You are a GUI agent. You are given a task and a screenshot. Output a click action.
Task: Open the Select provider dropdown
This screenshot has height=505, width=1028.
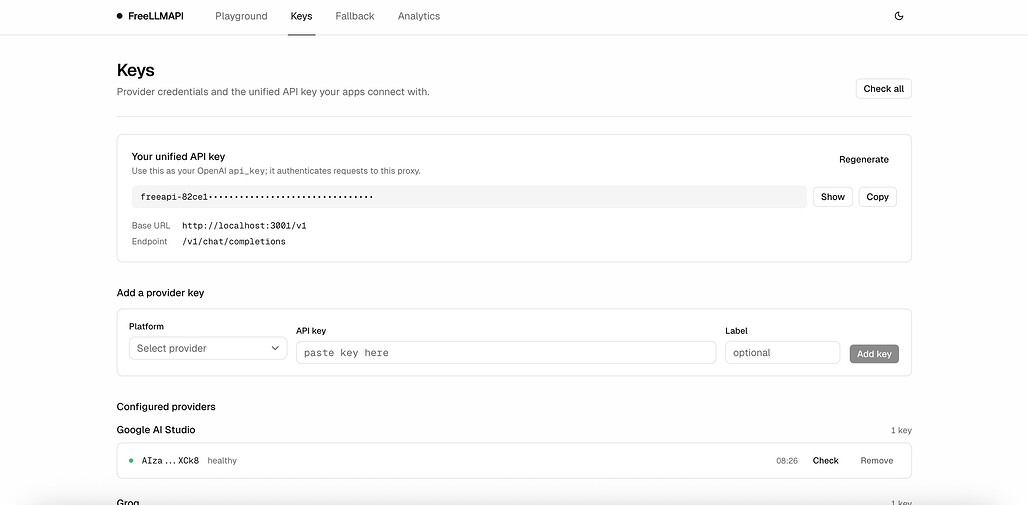pos(208,348)
